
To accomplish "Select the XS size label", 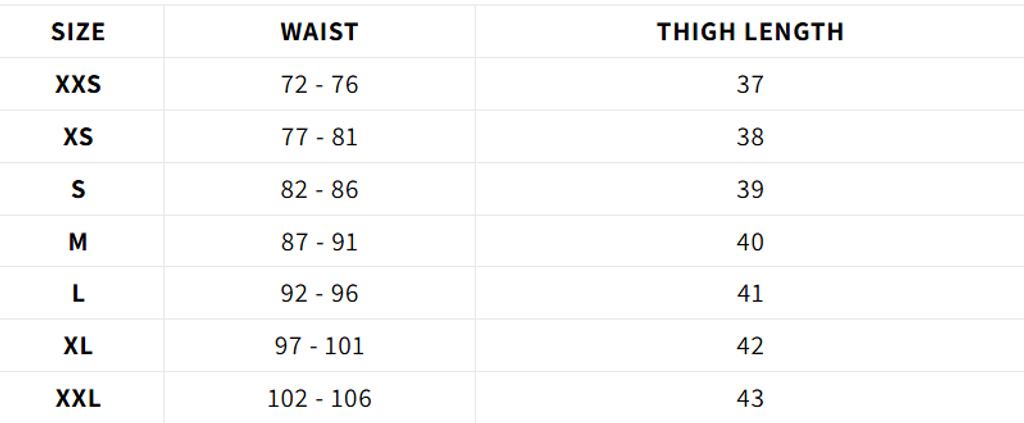I will [x=78, y=137].
